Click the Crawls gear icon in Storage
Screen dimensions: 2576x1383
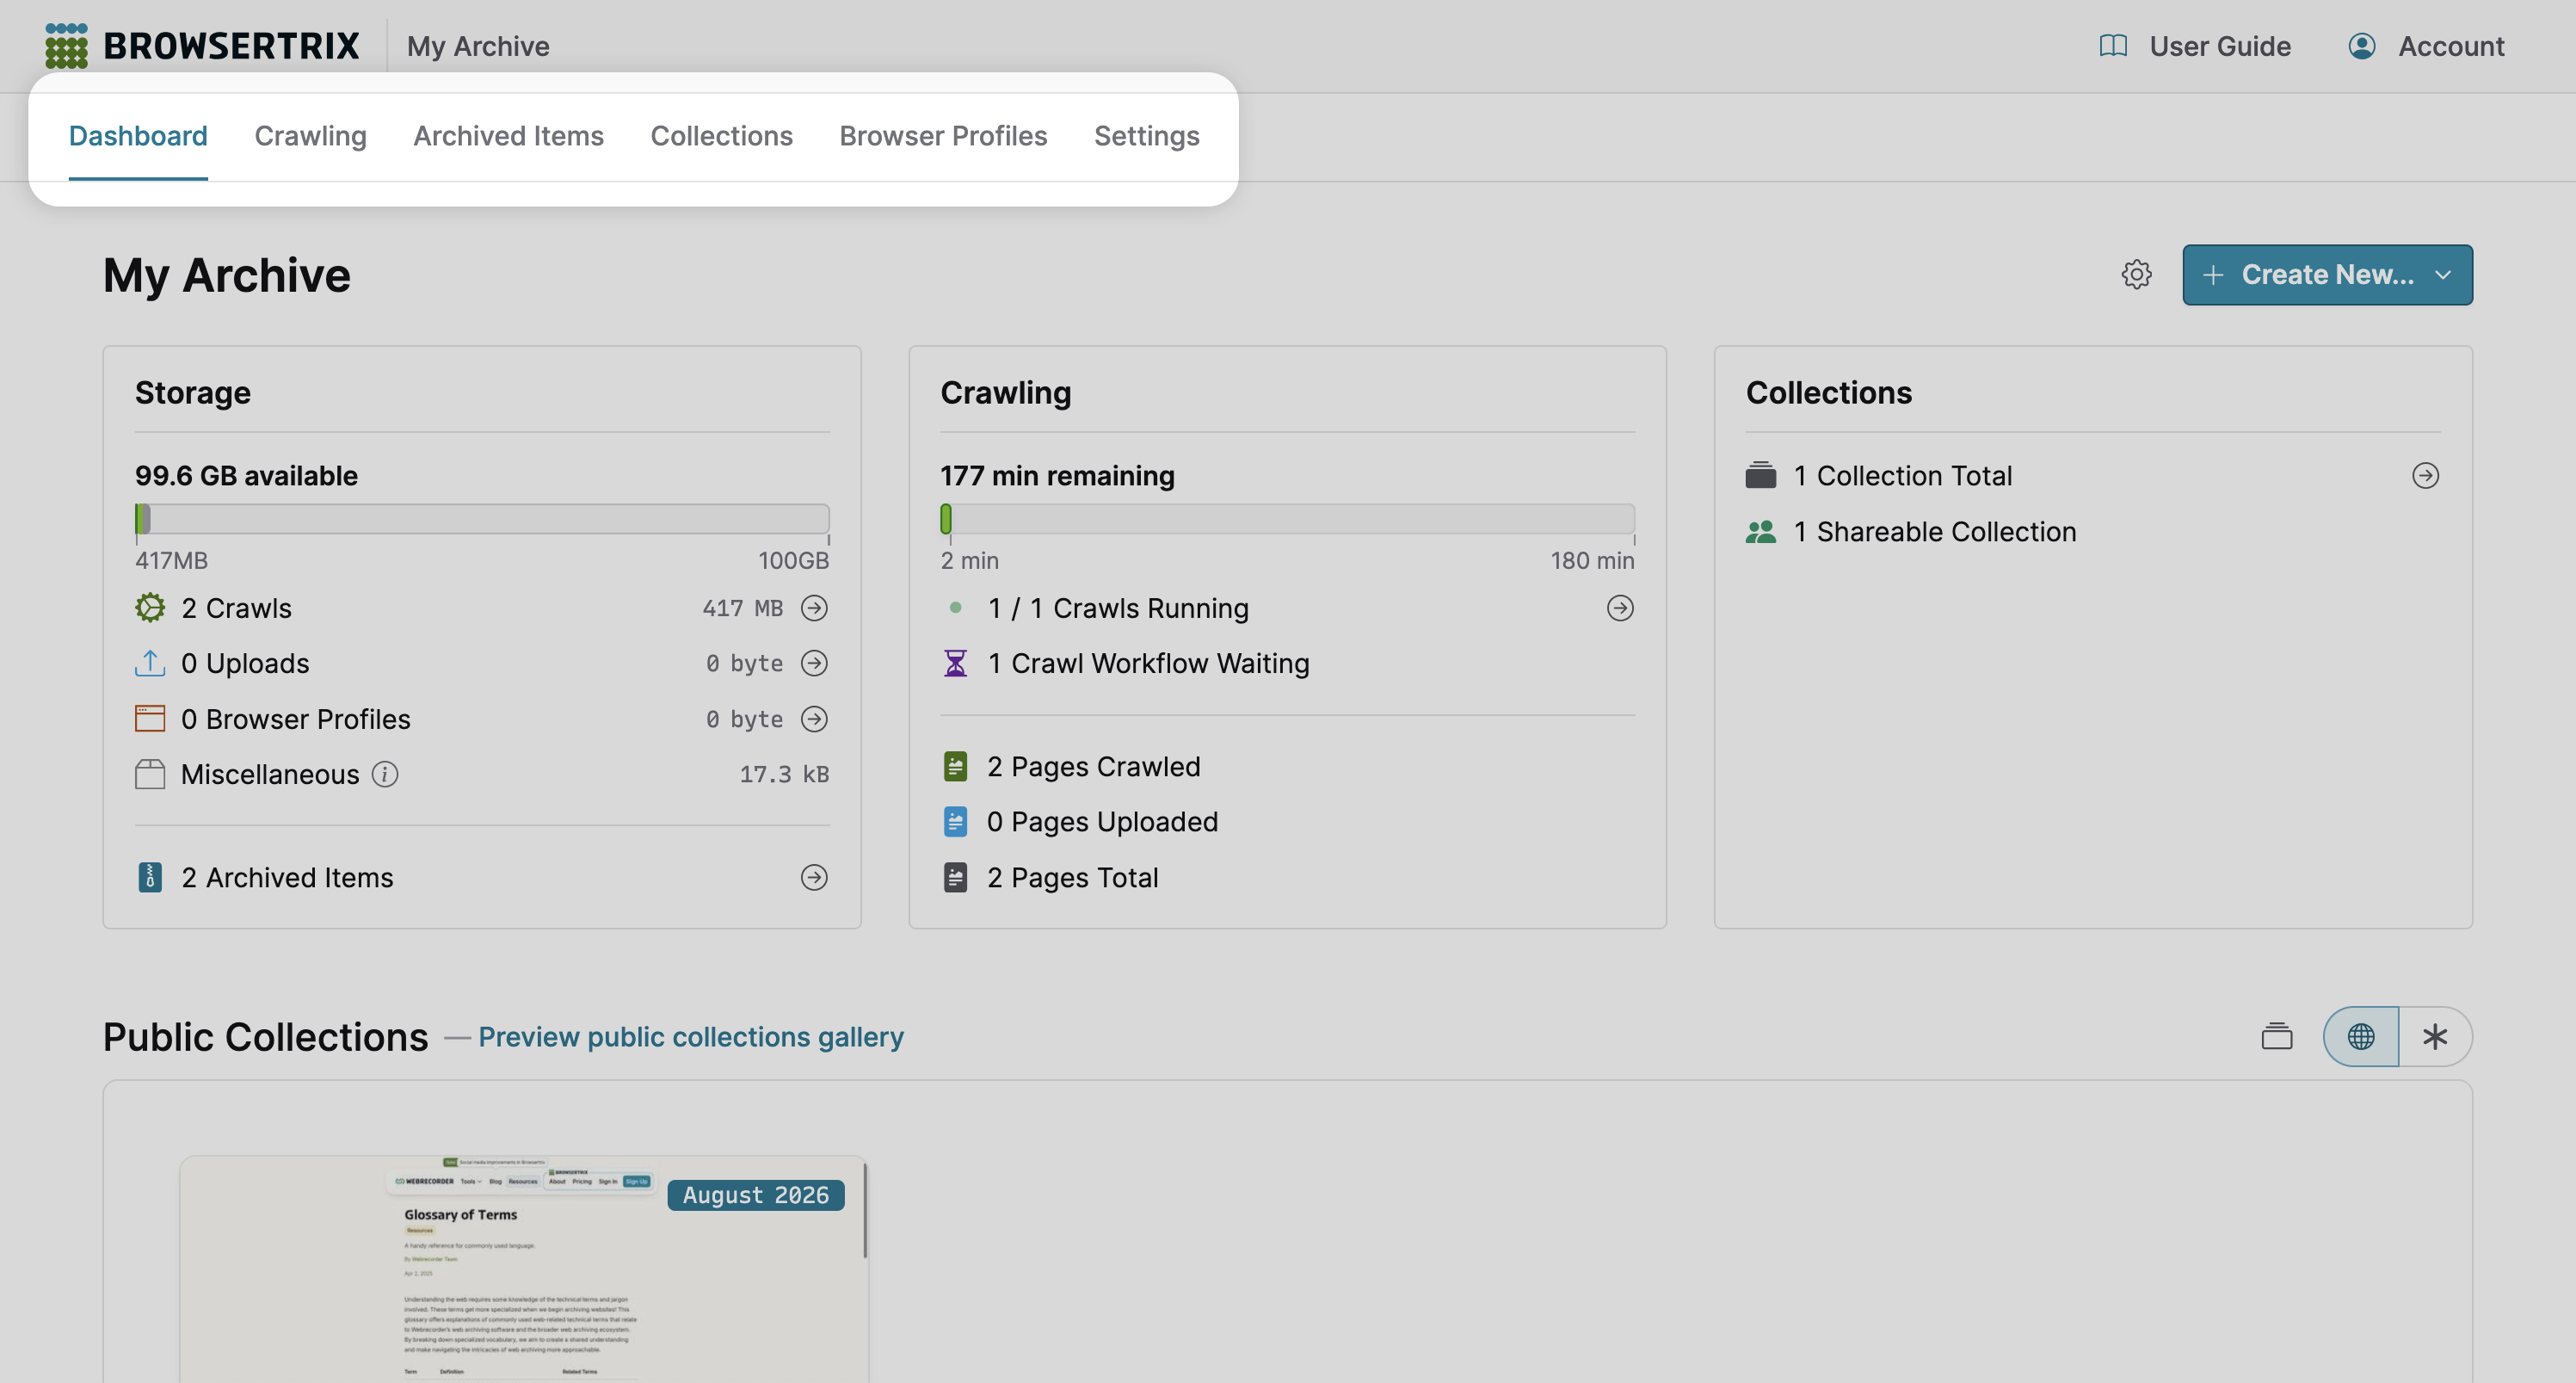coord(150,608)
